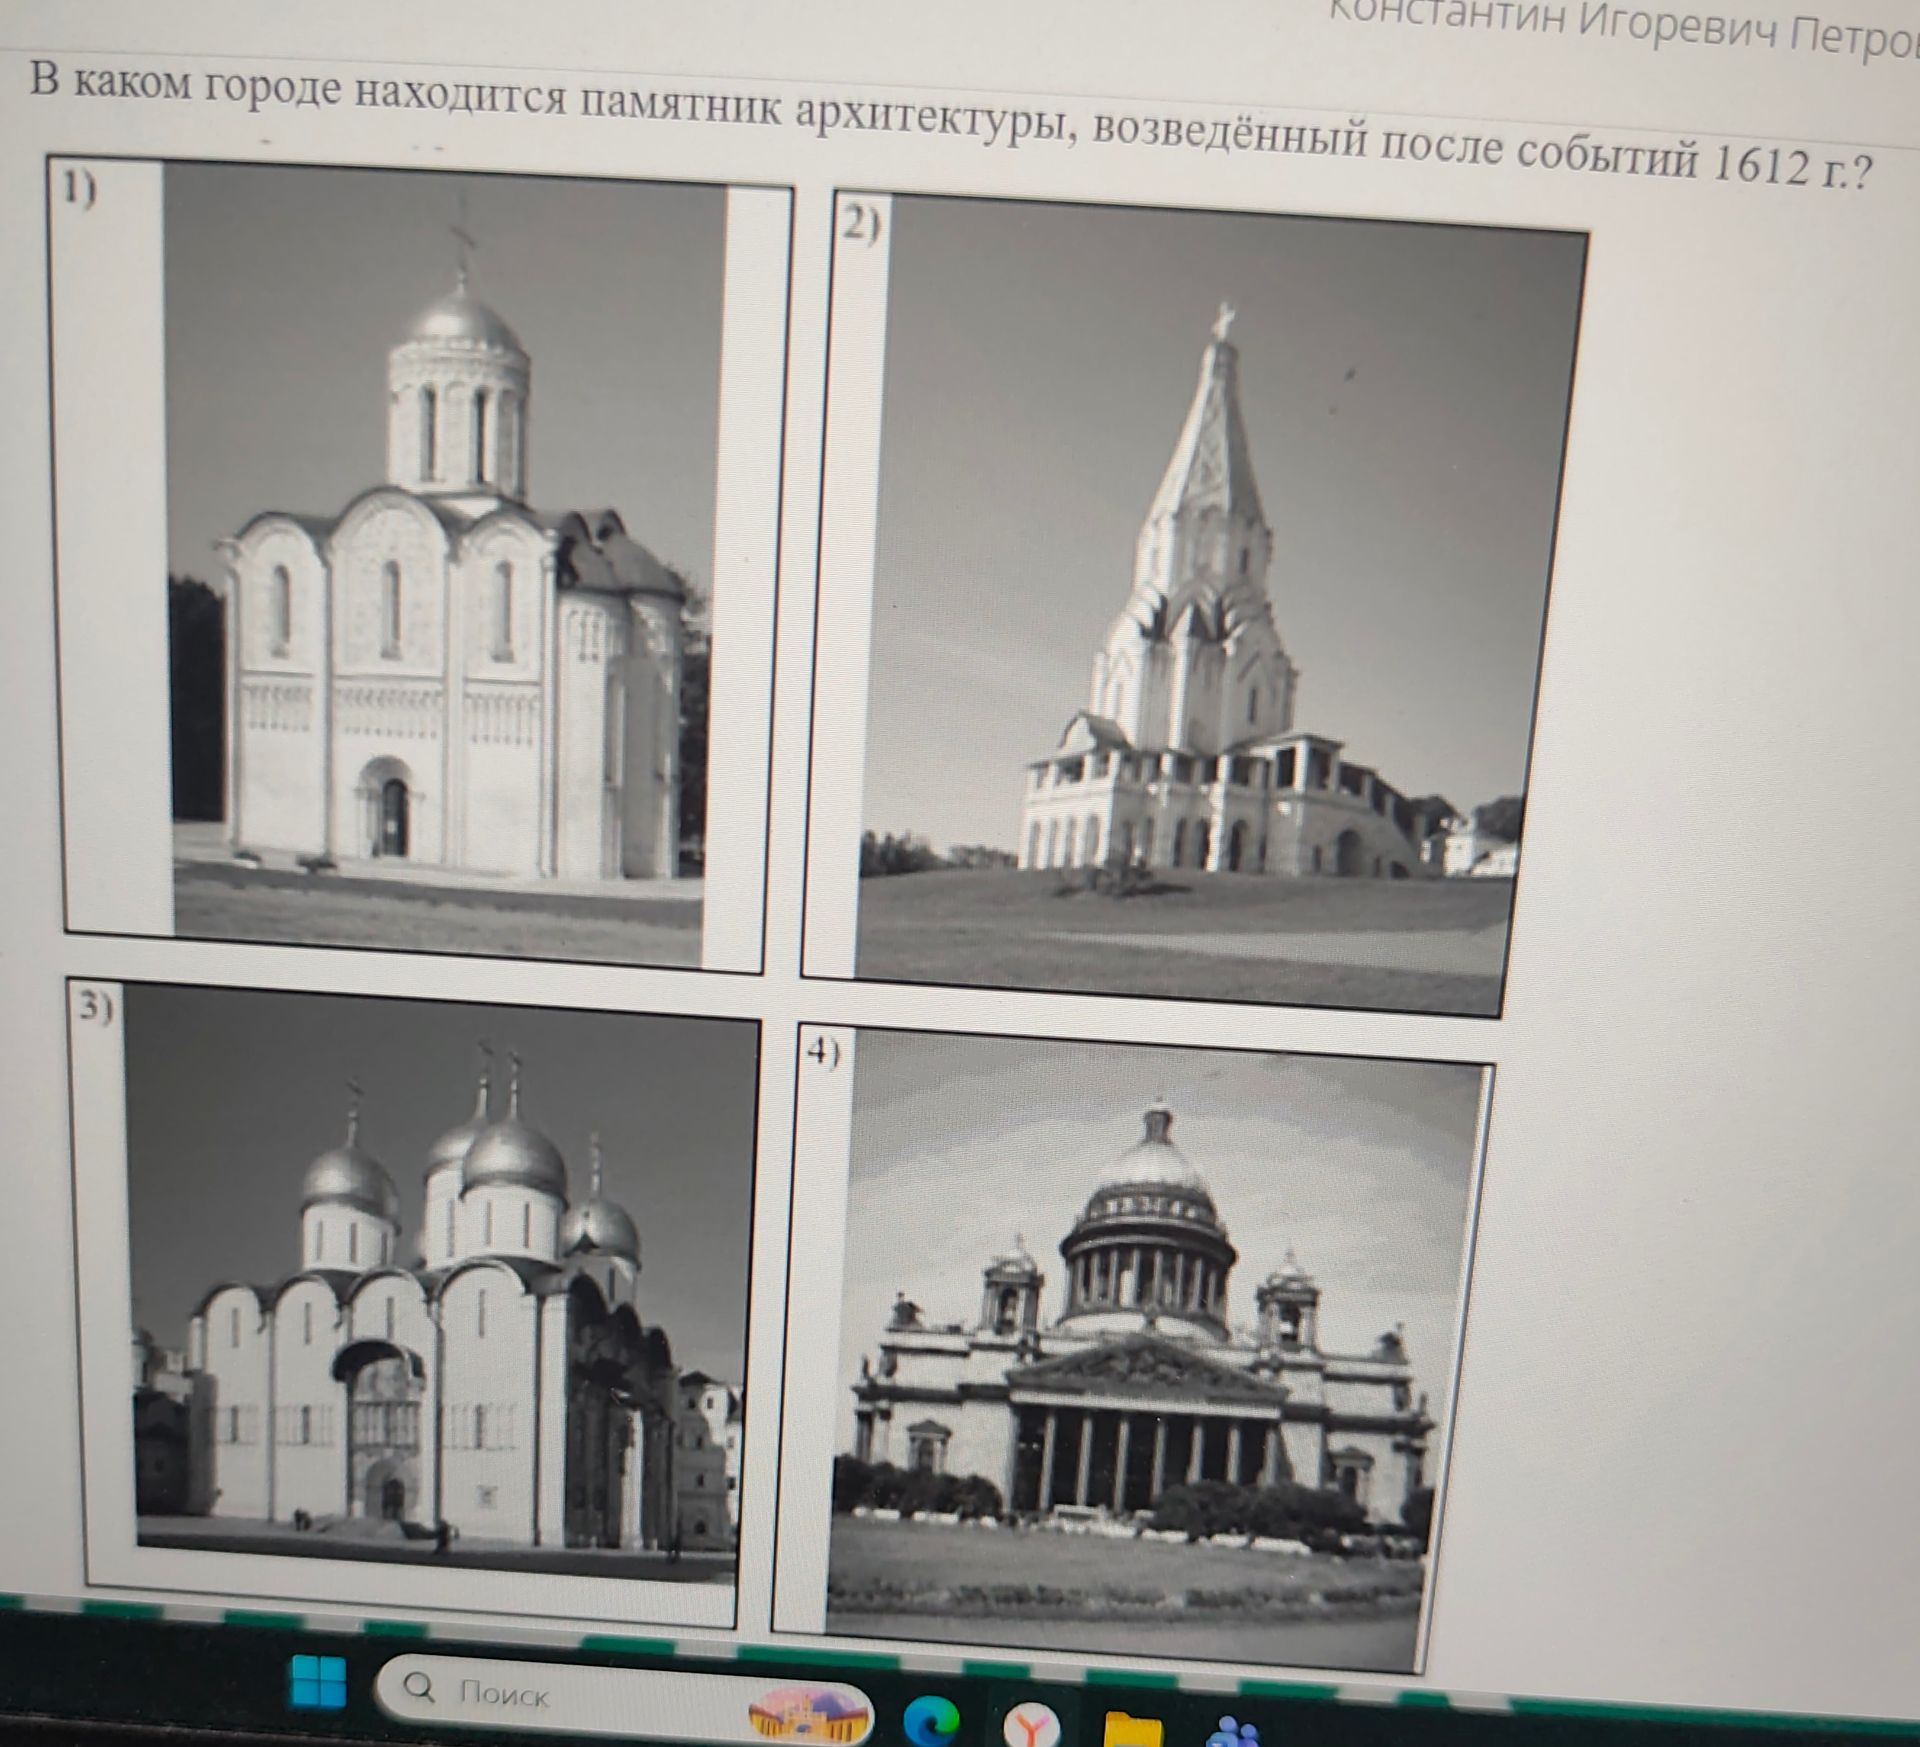
Task: Click the magnifier icon in the search box
Action: [419, 1689]
